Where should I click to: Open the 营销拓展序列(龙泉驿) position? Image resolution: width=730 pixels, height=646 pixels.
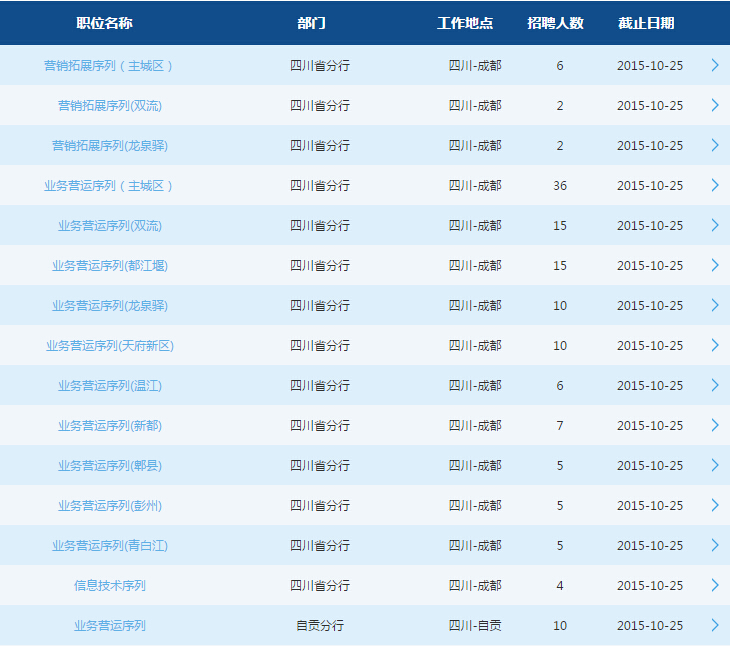pos(109,146)
